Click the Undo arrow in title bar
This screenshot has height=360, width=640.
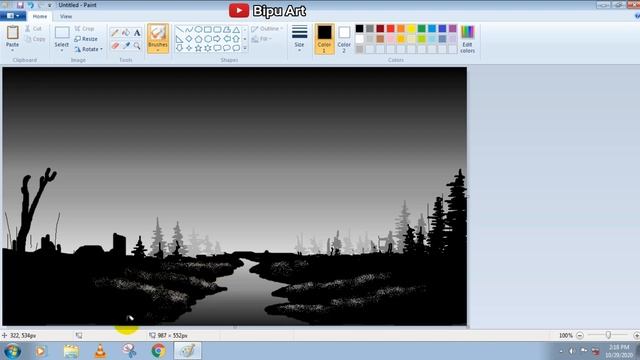(x=30, y=5)
